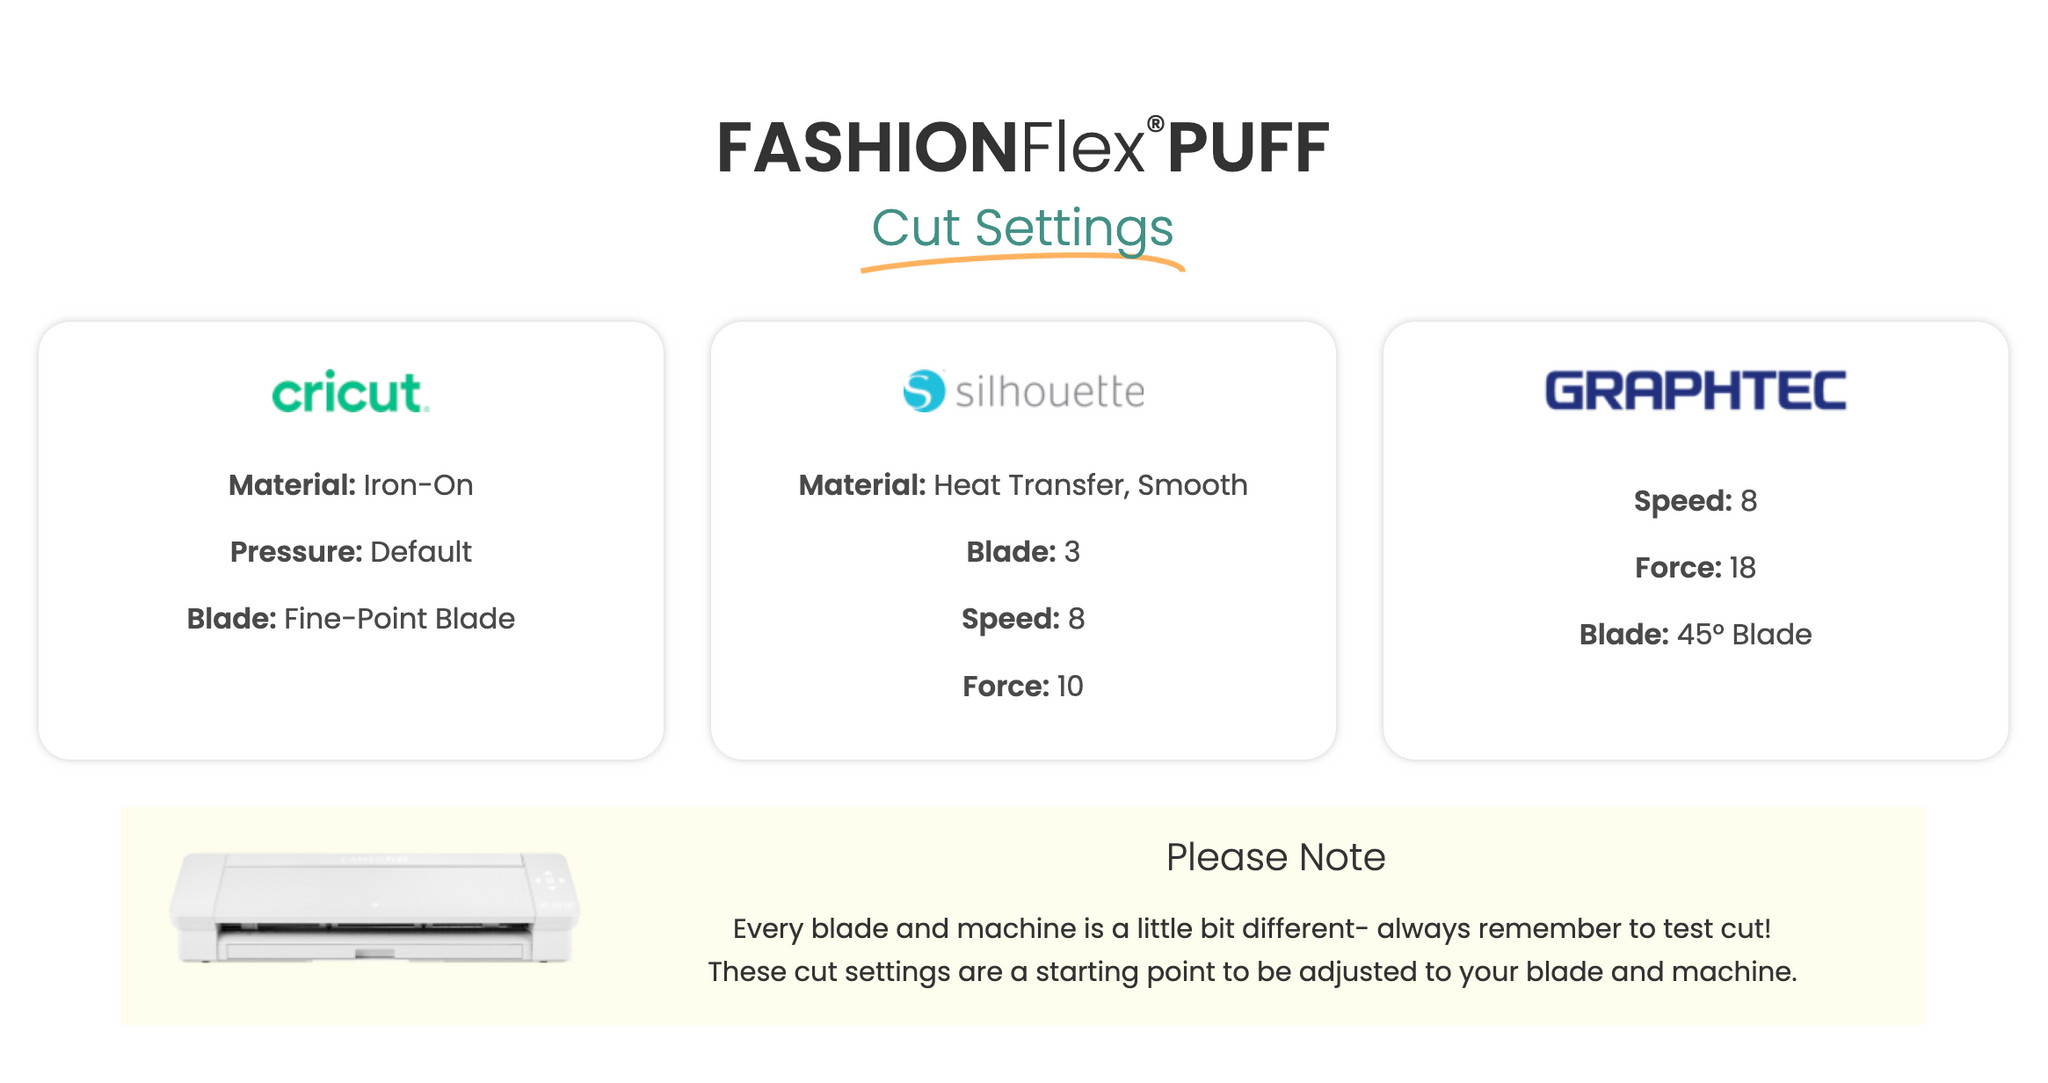This screenshot has height=1083, width=2048.
Task: Click the FASHIONFlex PUFF heading
Action: [1023, 148]
